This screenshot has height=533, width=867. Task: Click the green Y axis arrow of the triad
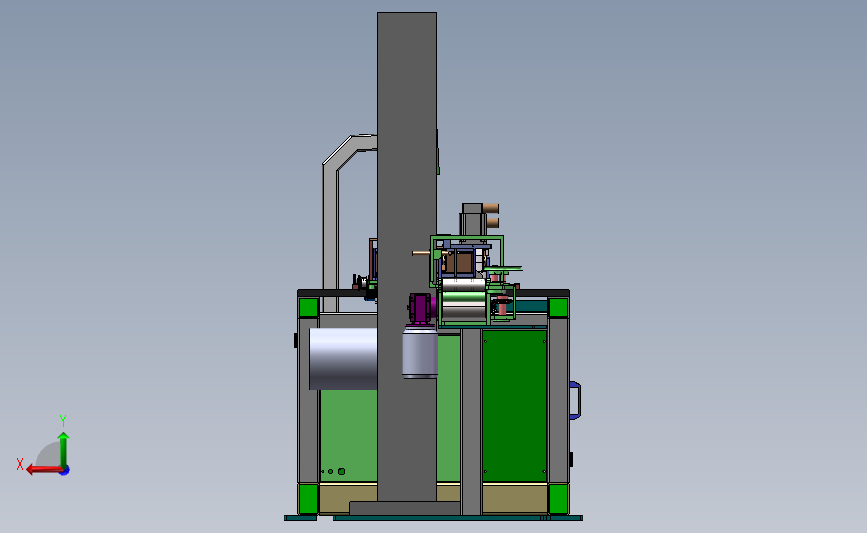64,449
